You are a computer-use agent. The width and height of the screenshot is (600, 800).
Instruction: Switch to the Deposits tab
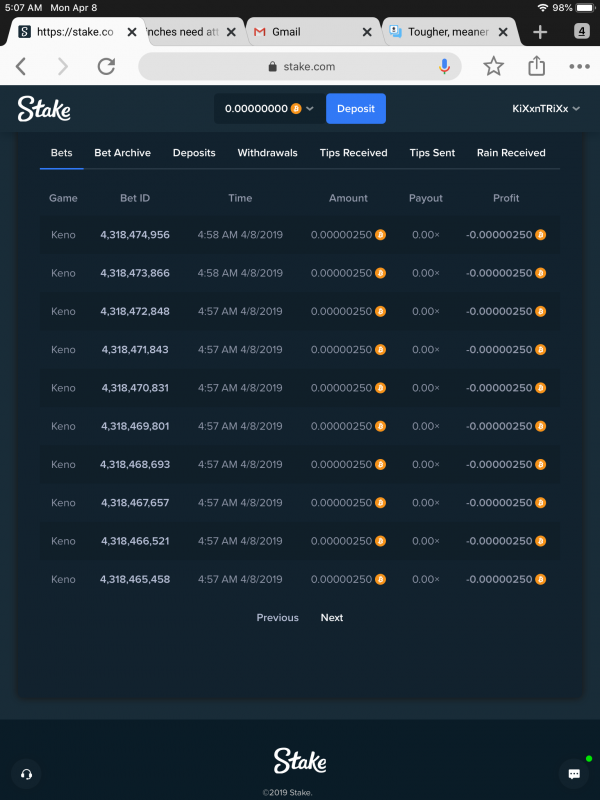coord(194,153)
